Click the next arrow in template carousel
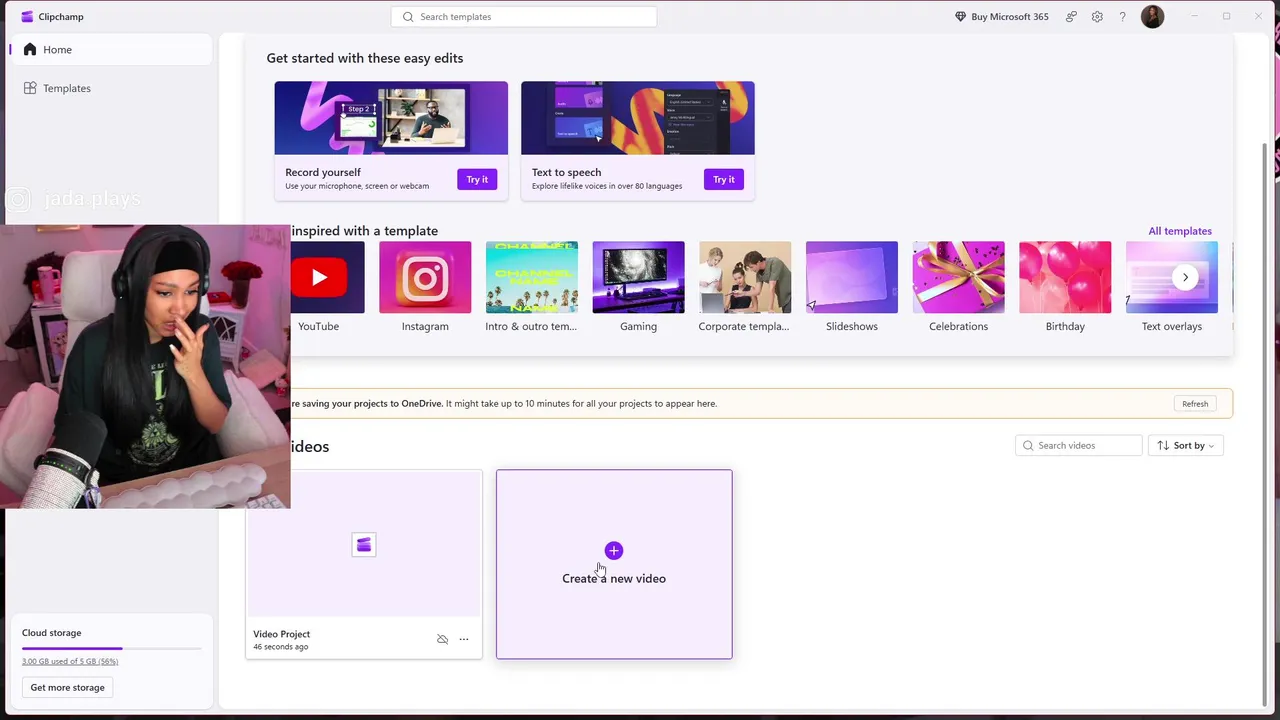This screenshot has width=1280, height=720. [1185, 278]
